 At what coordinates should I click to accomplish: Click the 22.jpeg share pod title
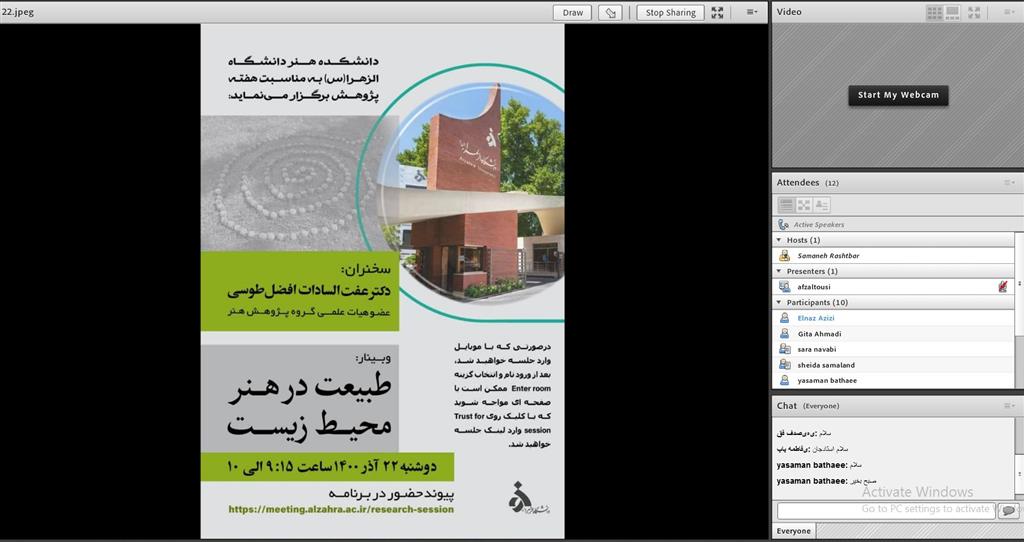[x=18, y=12]
